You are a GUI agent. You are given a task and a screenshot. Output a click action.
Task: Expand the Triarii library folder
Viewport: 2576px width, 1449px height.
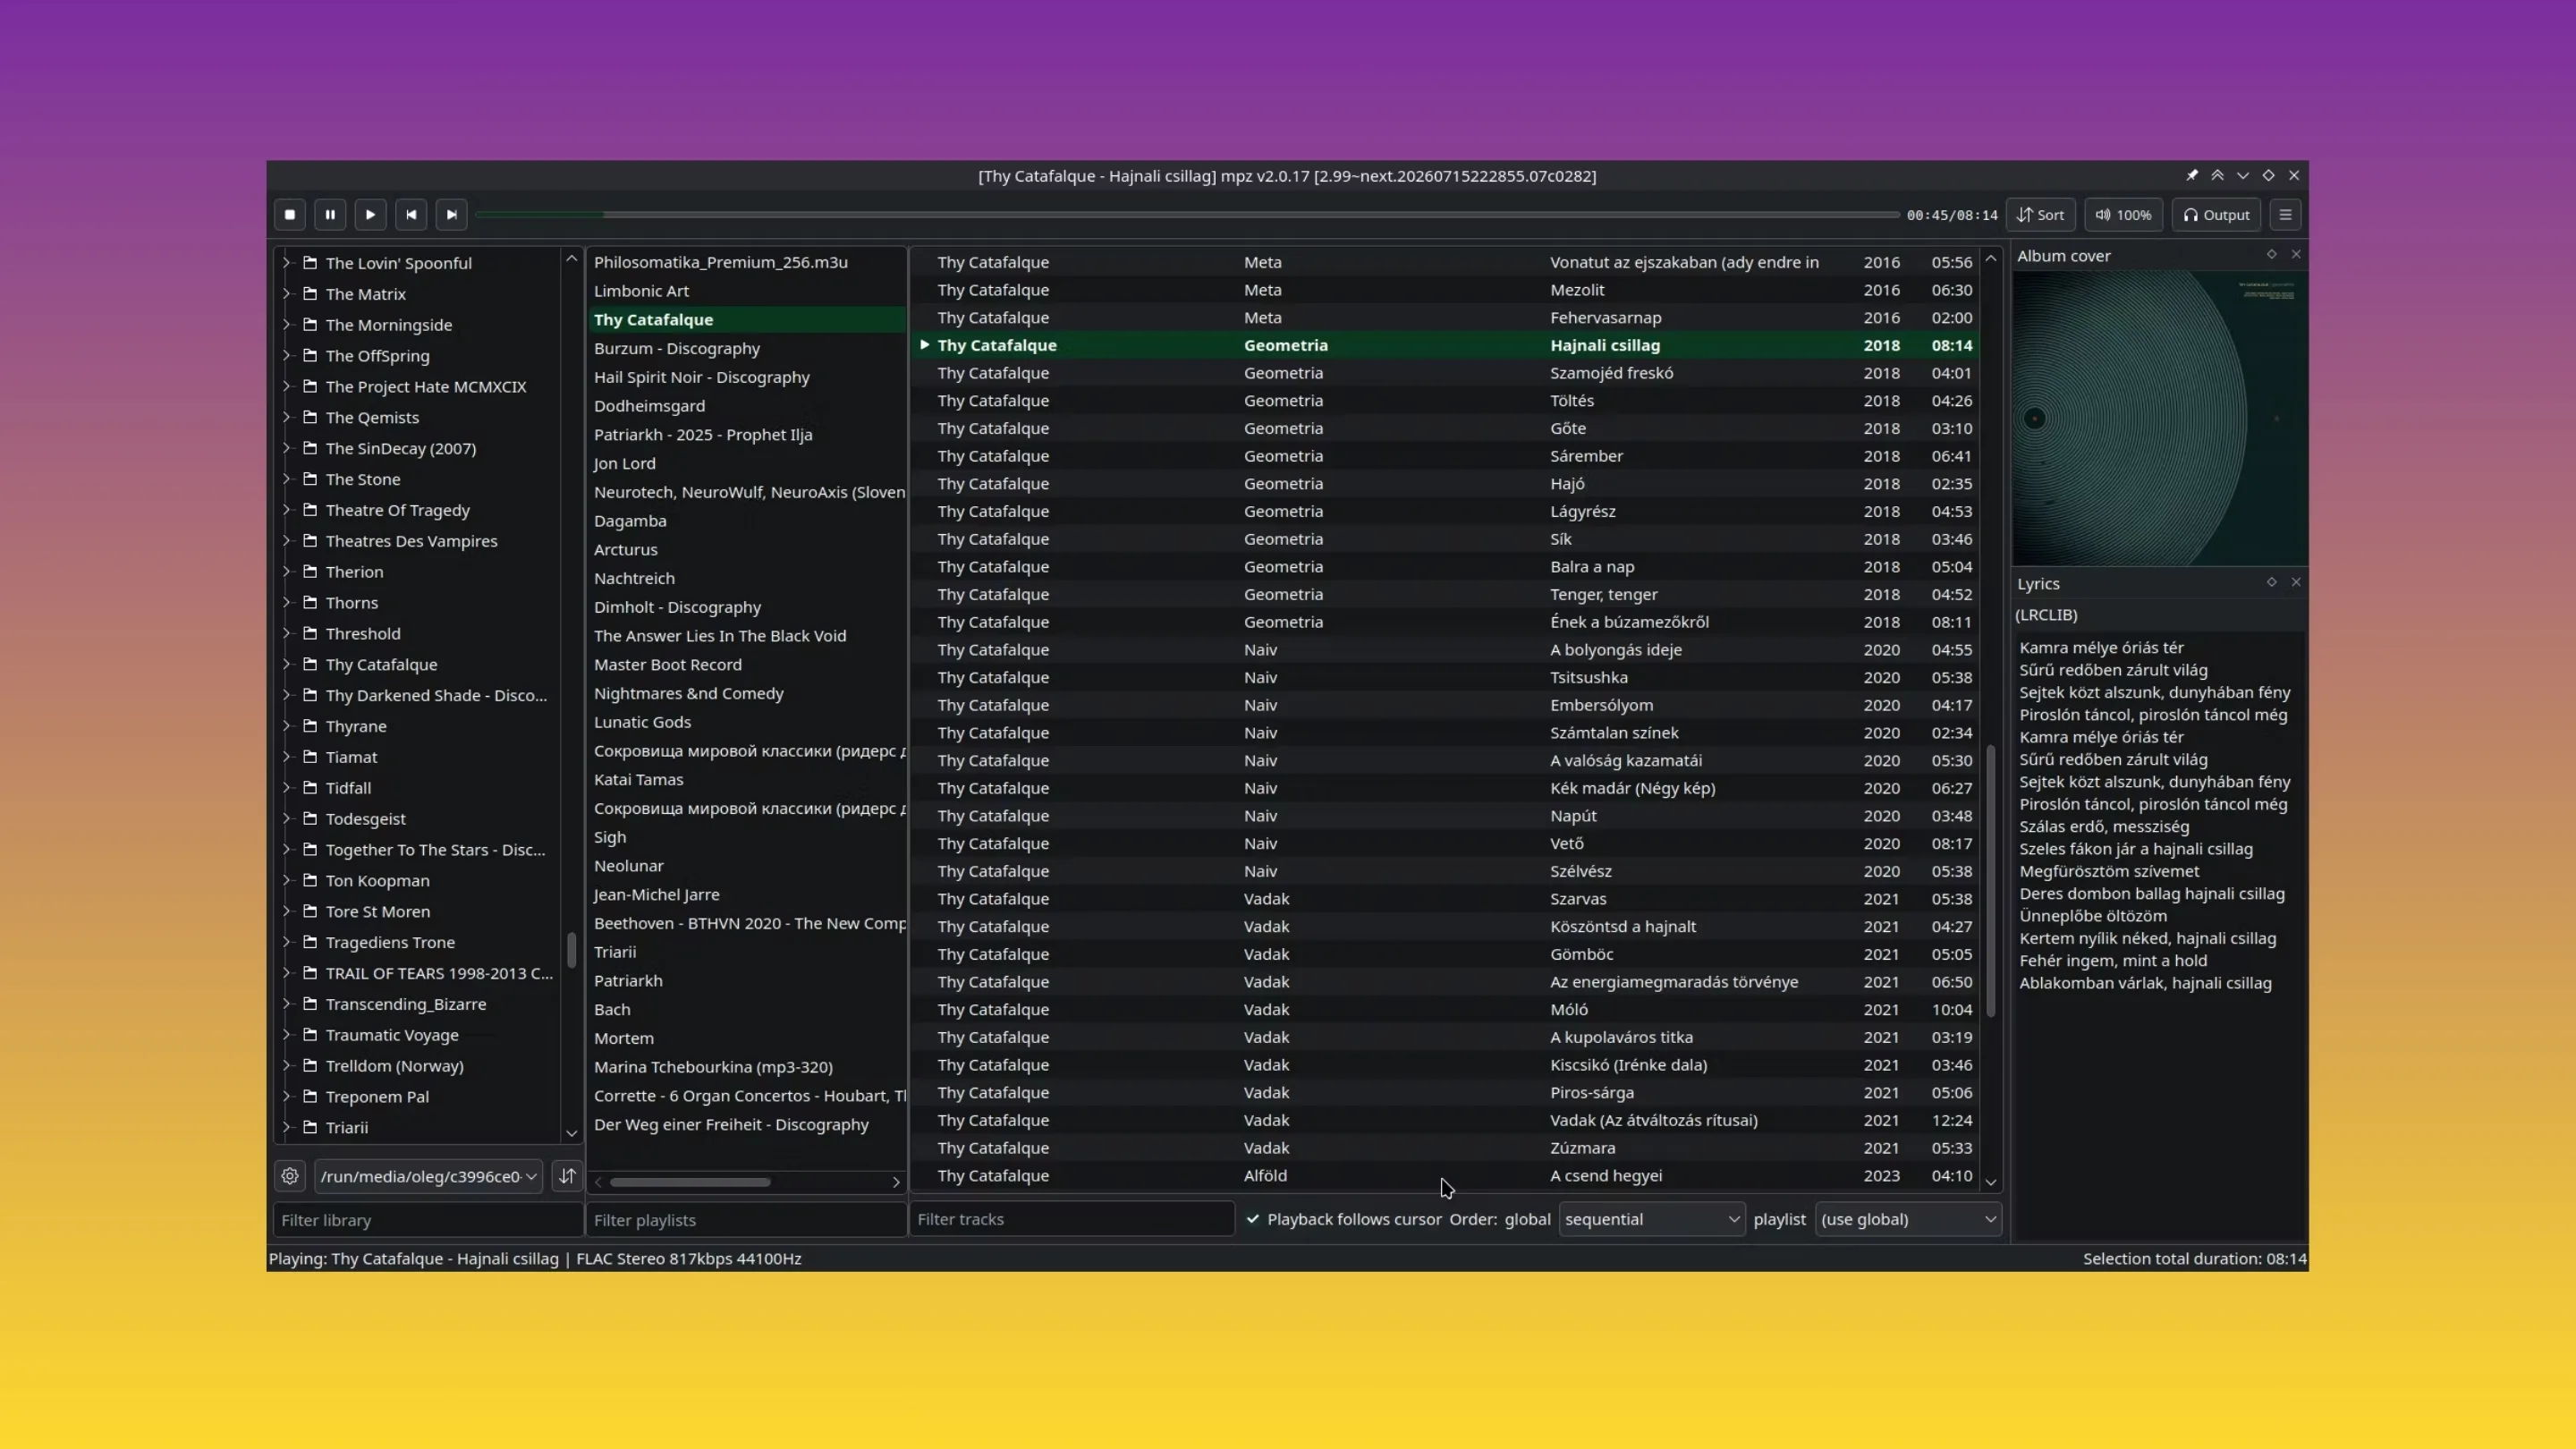pyautogui.click(x=286, y=1127)
